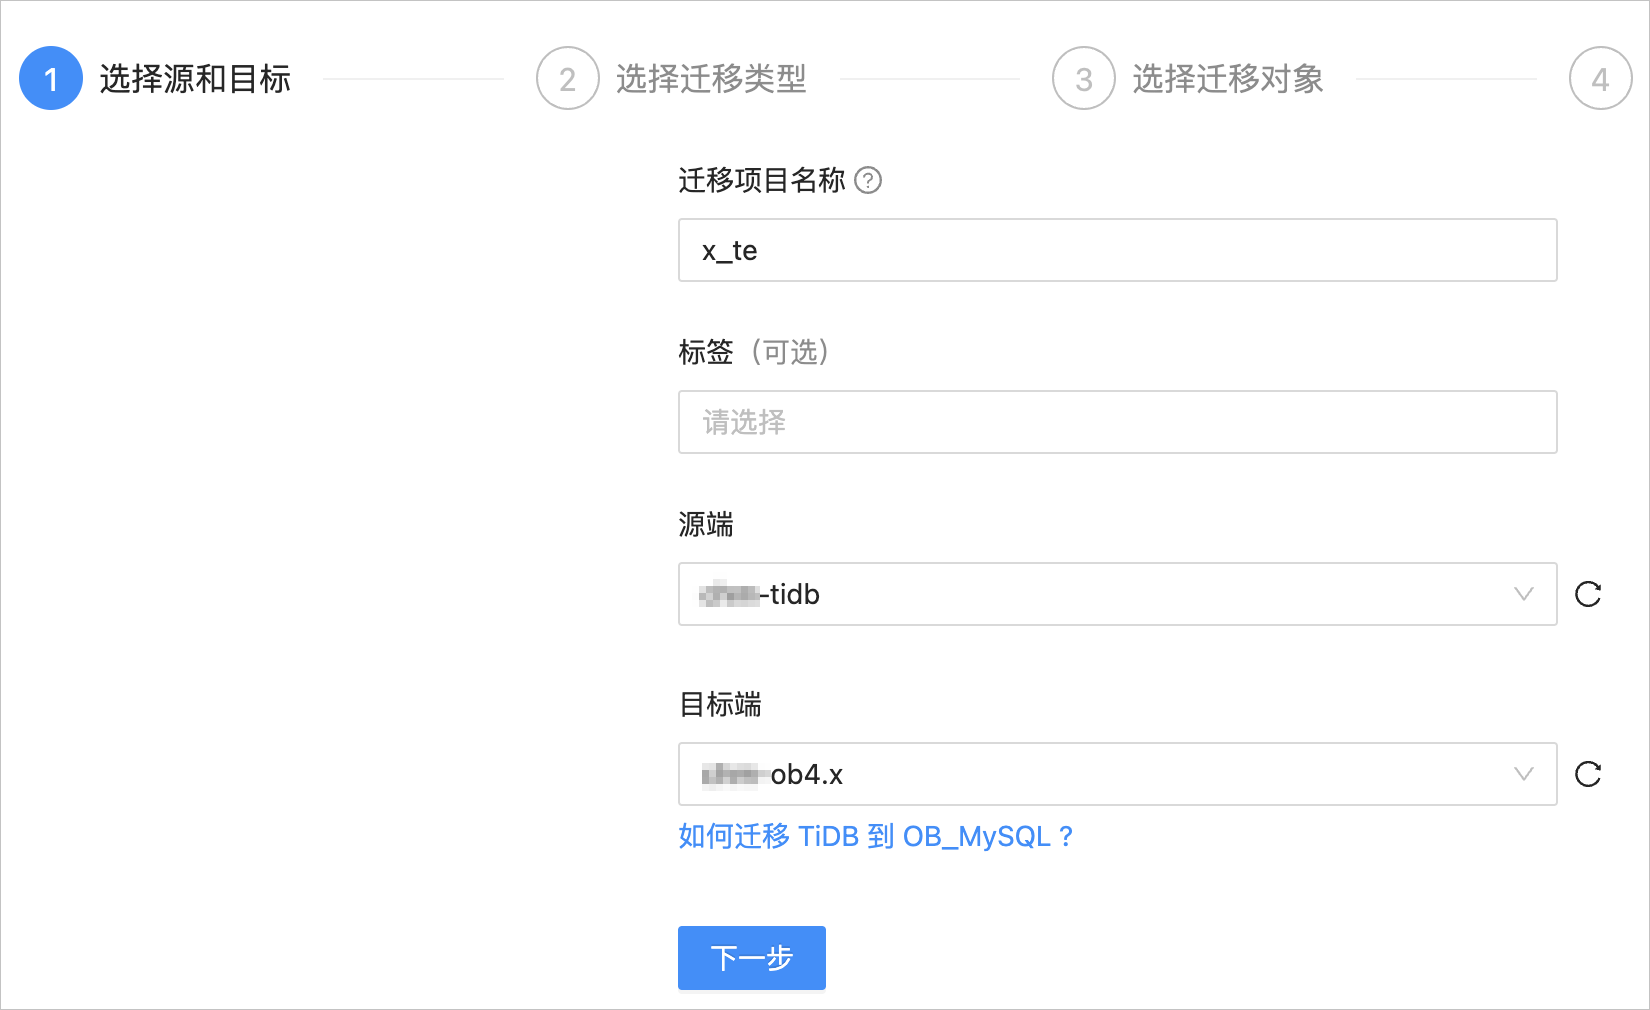Click the 迁移项目名称 field label

click(x=762, y=181)
